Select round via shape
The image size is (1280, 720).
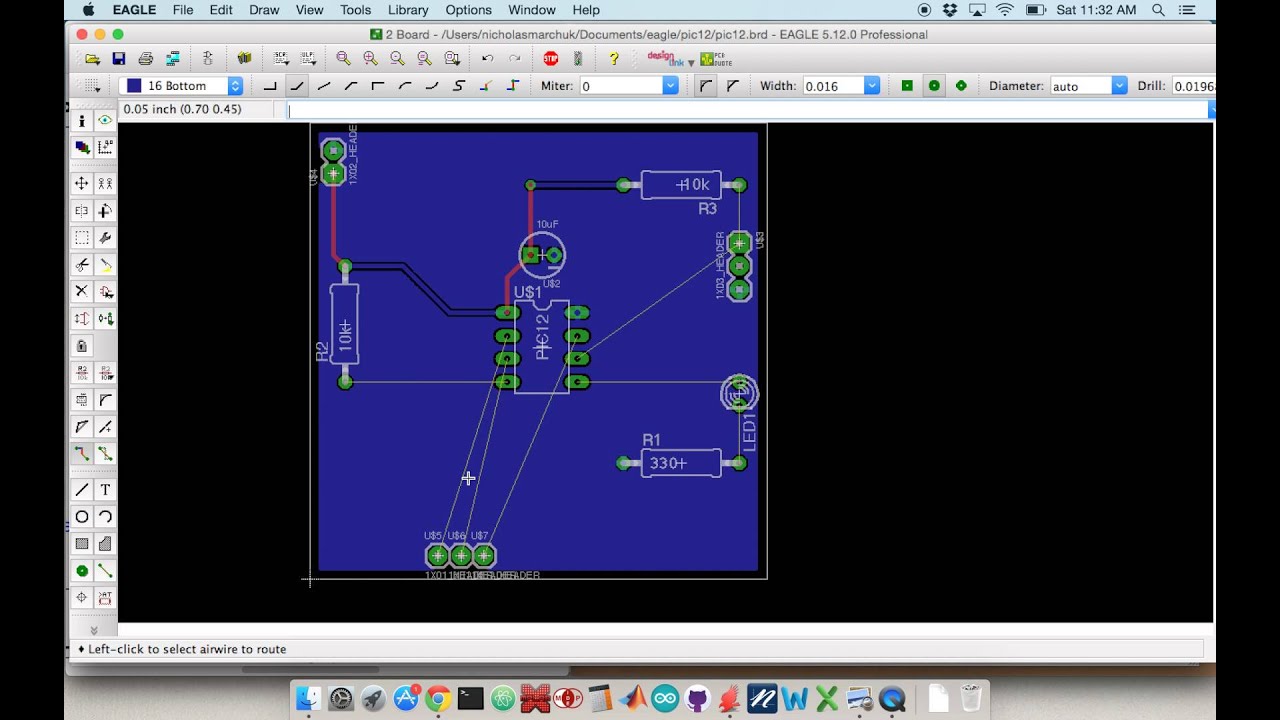[934, 86]
